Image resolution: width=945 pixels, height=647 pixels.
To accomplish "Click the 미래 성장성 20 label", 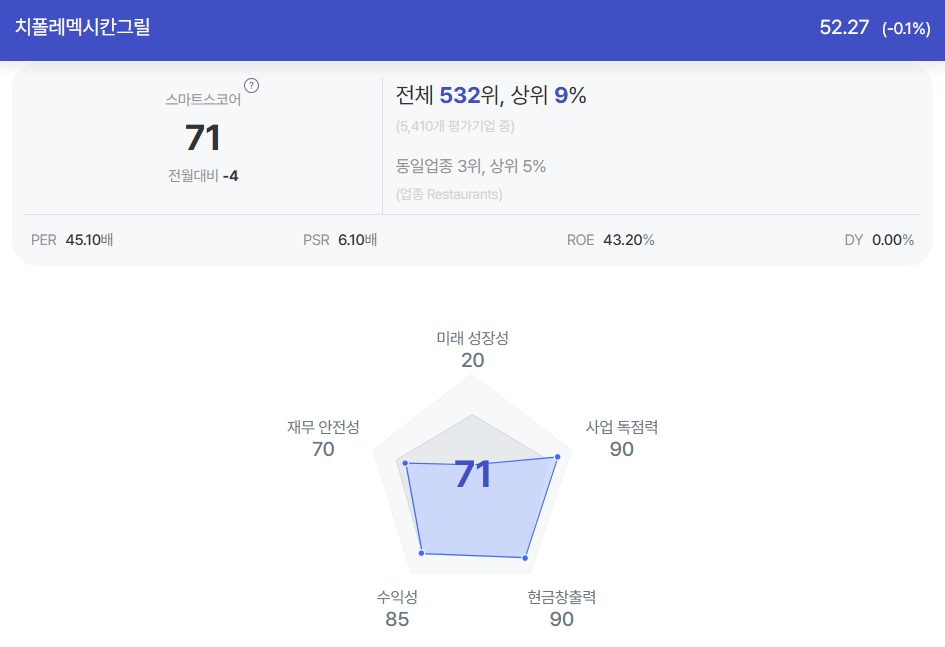I will 472,349.
